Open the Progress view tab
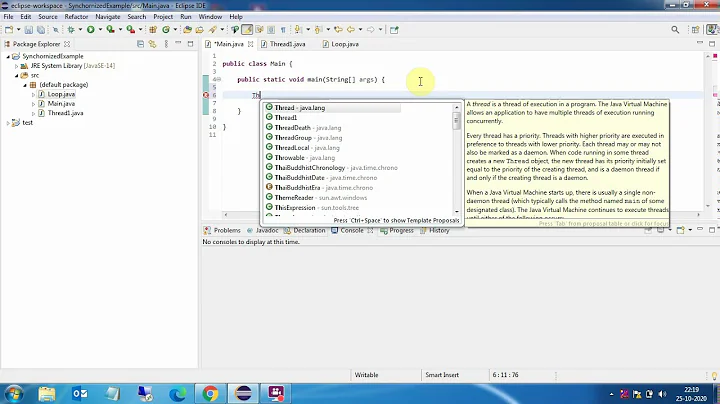 click(397, 230)
